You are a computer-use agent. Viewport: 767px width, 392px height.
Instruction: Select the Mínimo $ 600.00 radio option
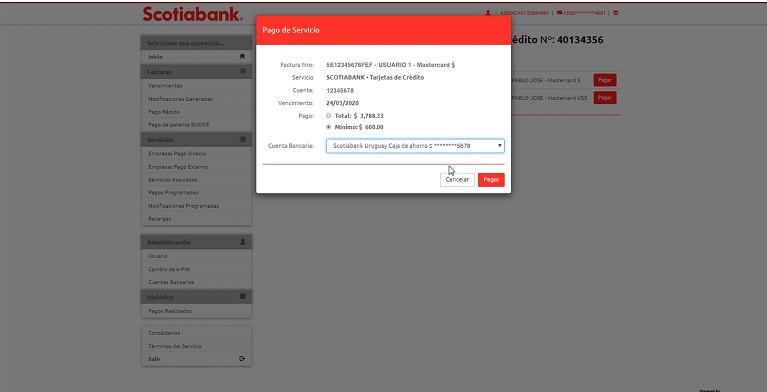[x=329, y=127]
